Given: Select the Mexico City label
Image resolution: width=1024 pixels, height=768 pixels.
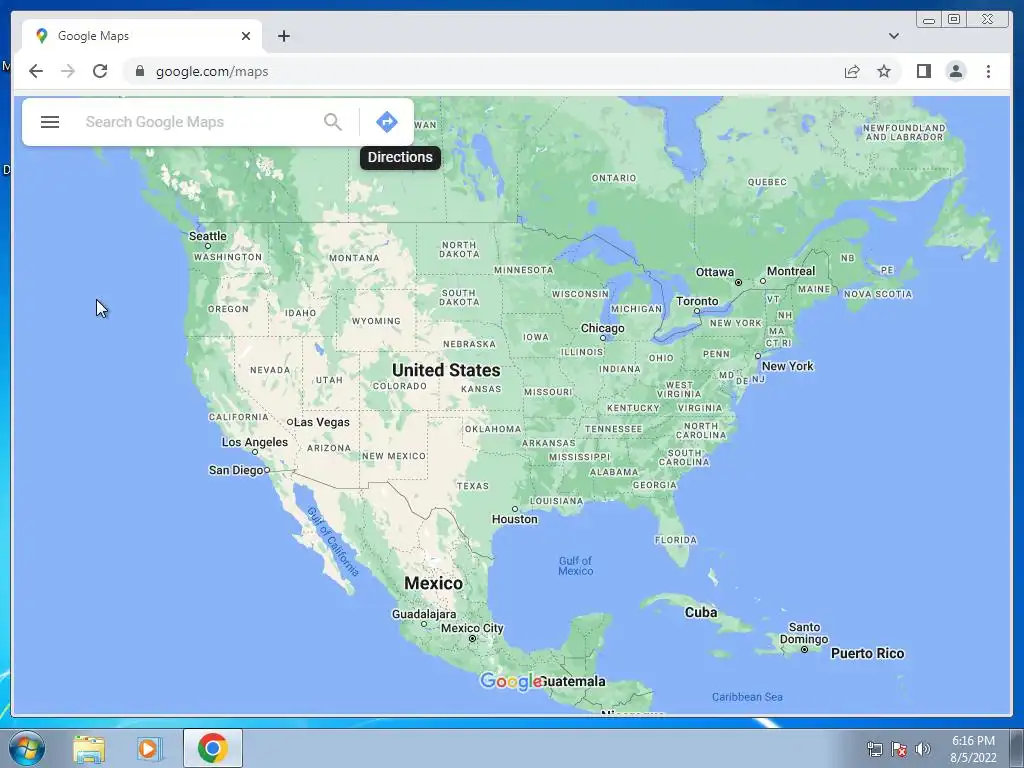Looking at the screenshot, I should pos(472,628).
